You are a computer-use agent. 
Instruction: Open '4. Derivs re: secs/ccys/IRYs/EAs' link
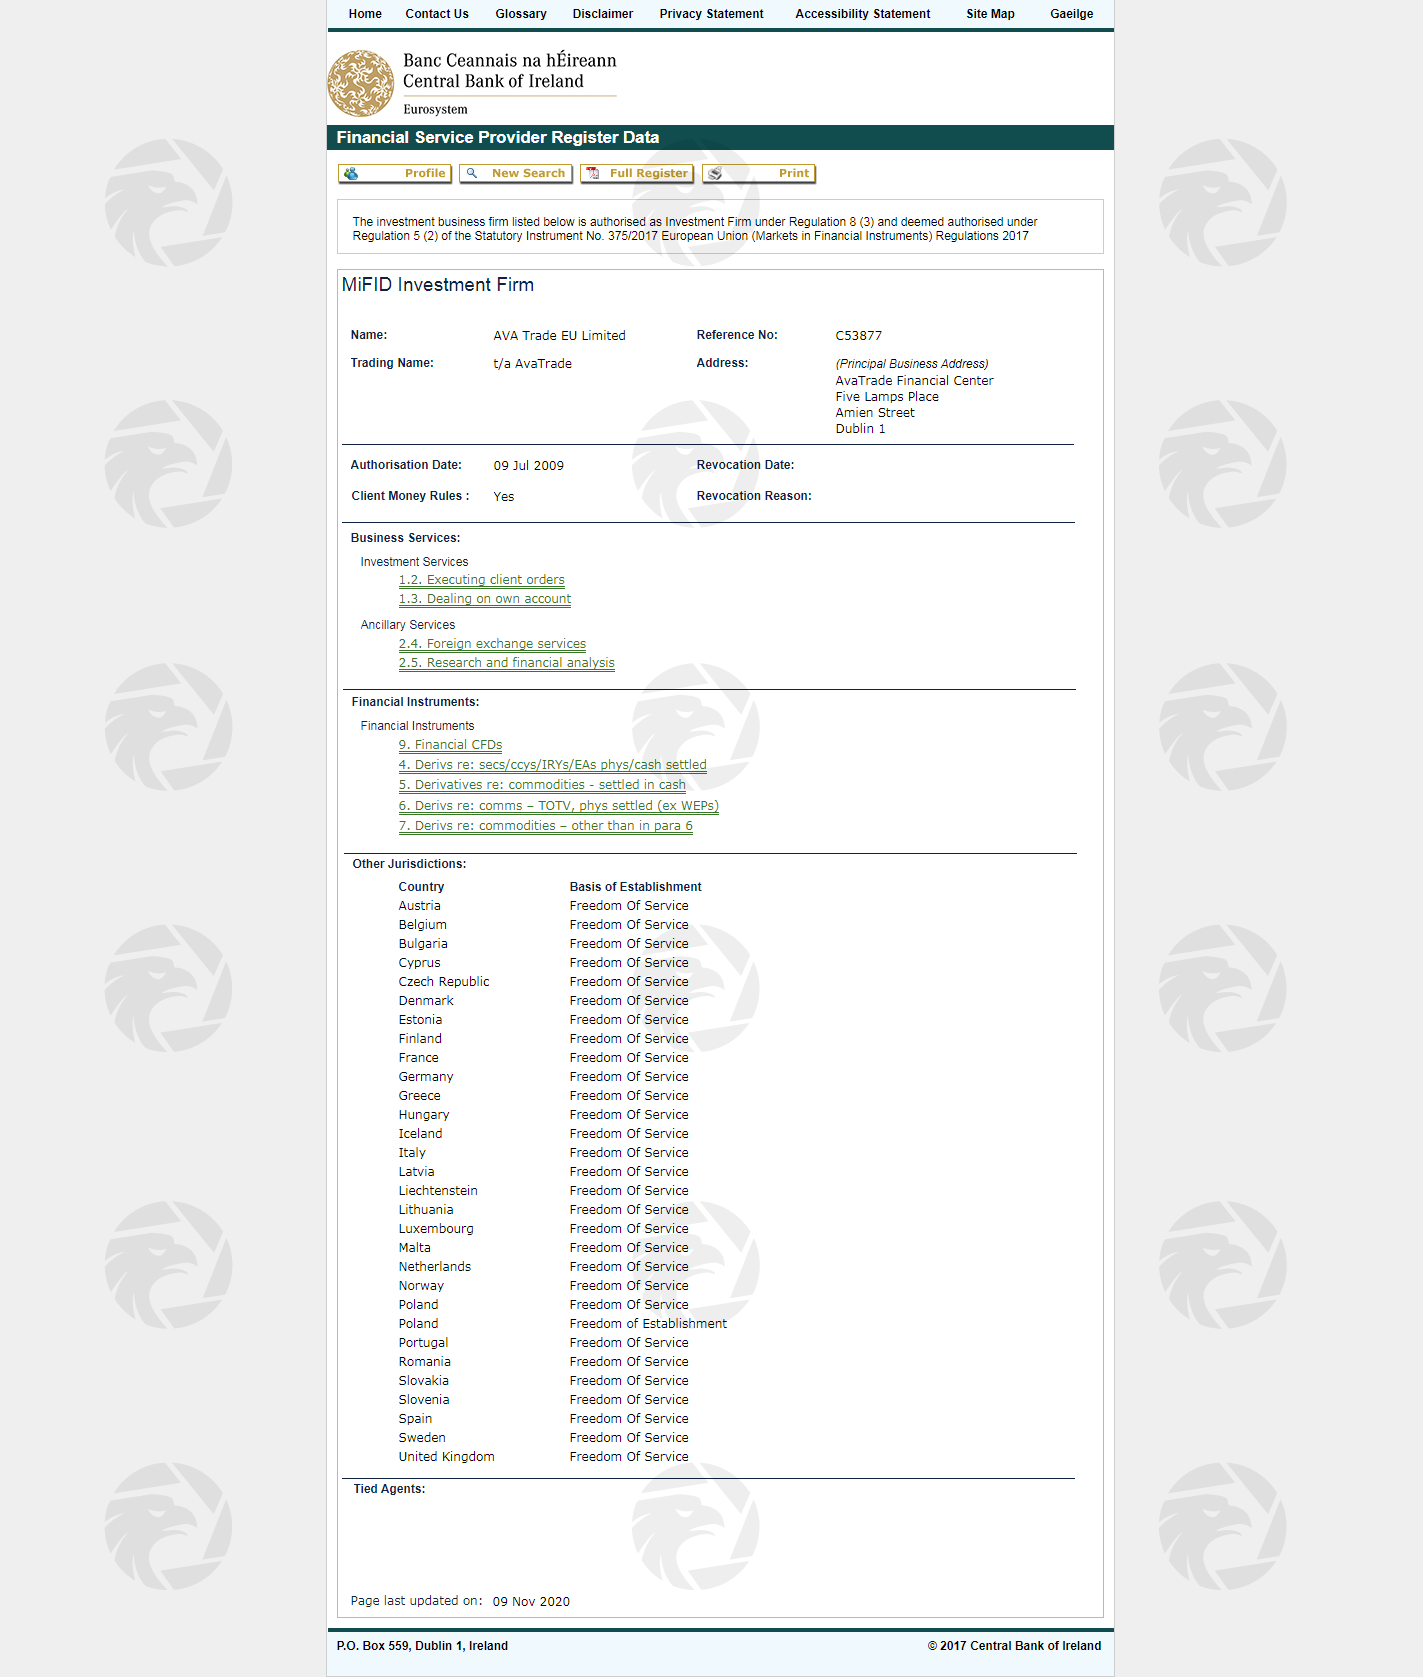(x=553, y=765)
